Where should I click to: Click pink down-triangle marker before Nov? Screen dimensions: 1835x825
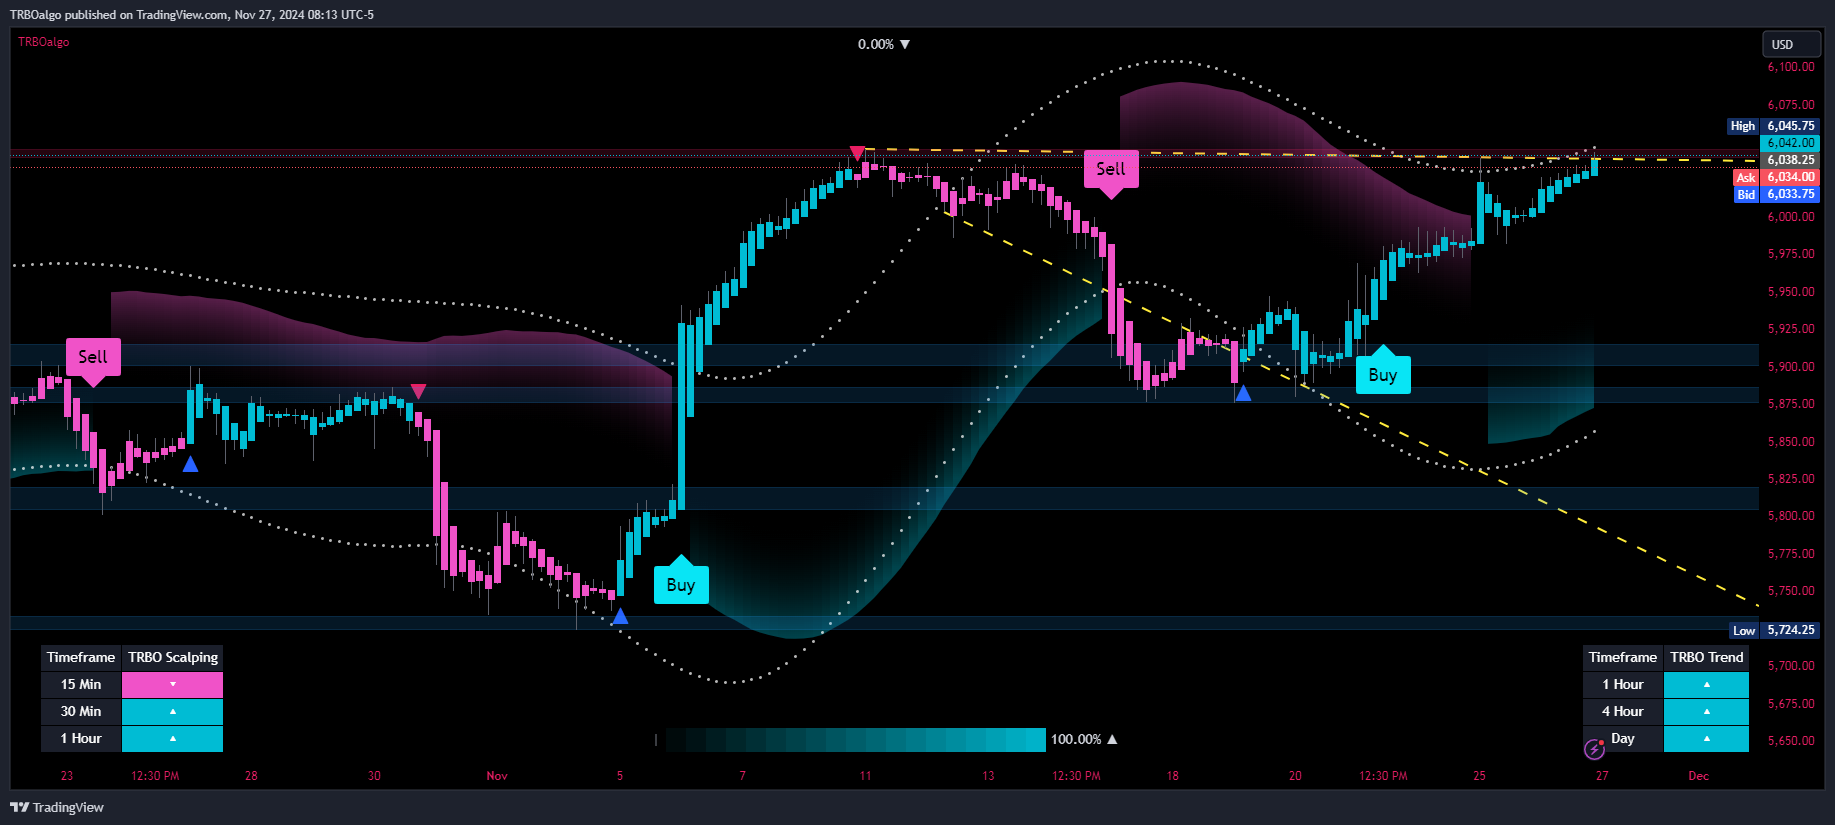[x=418, y=391]
